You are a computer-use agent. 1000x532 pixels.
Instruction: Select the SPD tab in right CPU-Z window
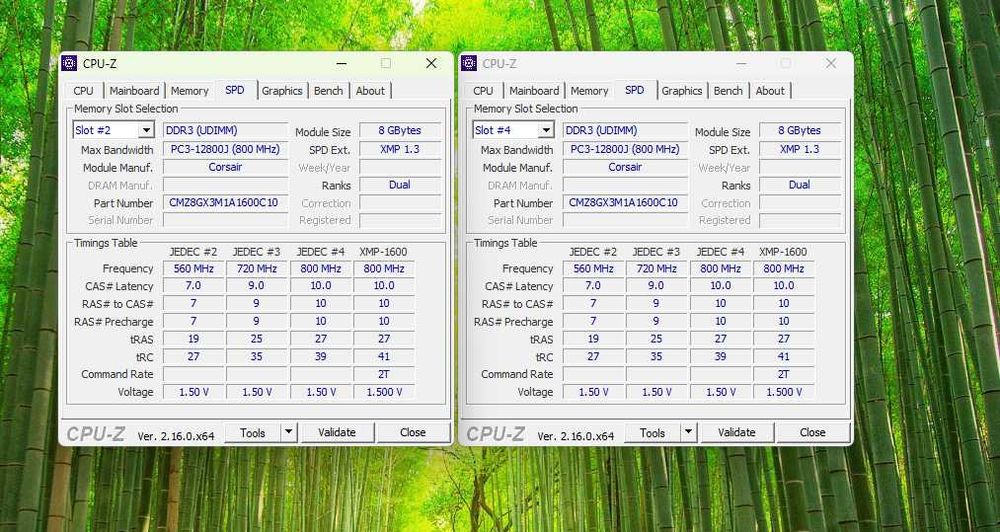pyautogui.click(x=635, y=90)
